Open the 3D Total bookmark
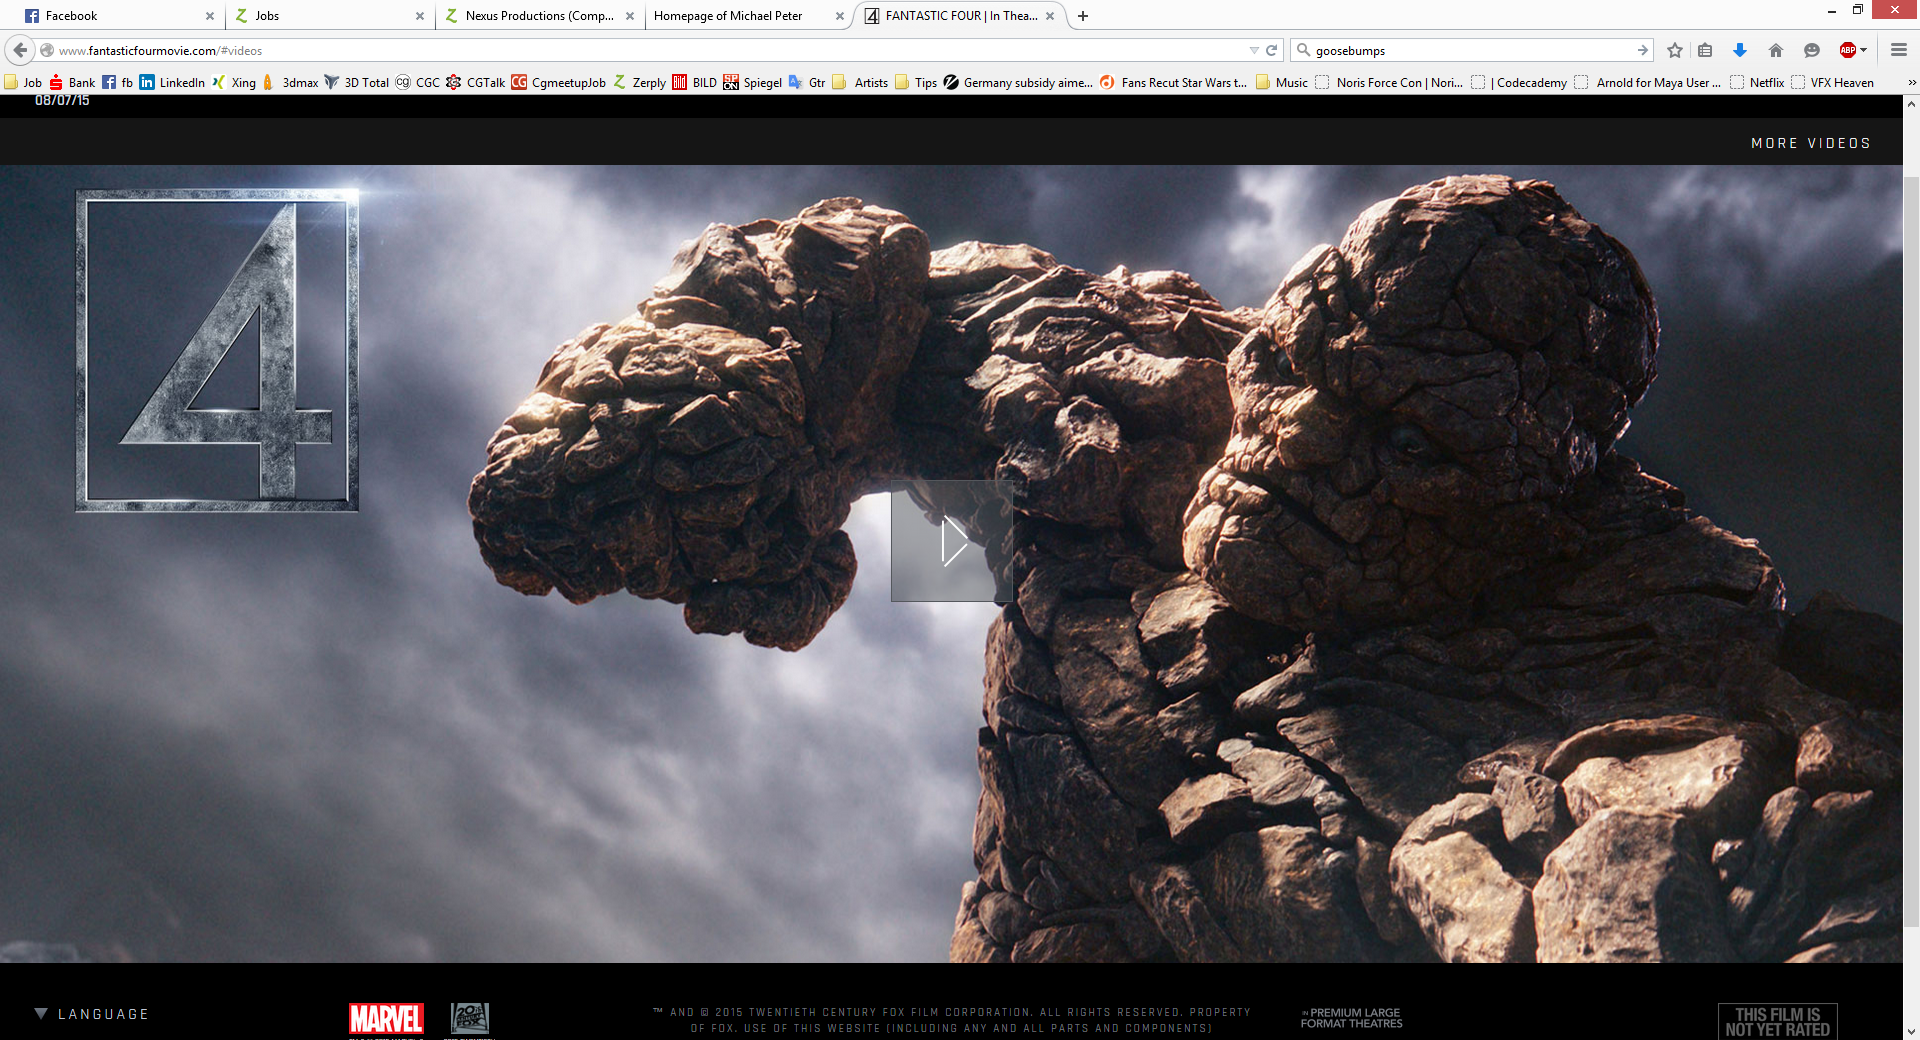 tap(357, 82)
